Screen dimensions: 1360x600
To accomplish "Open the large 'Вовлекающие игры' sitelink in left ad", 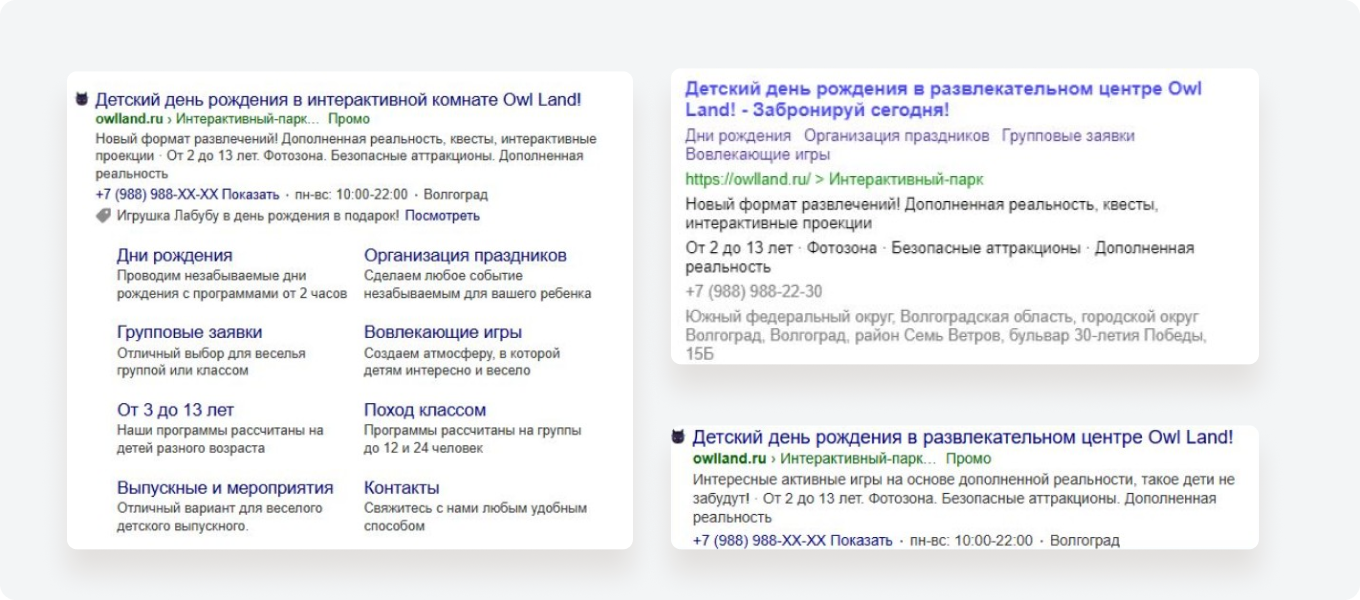I will [443, 332].
